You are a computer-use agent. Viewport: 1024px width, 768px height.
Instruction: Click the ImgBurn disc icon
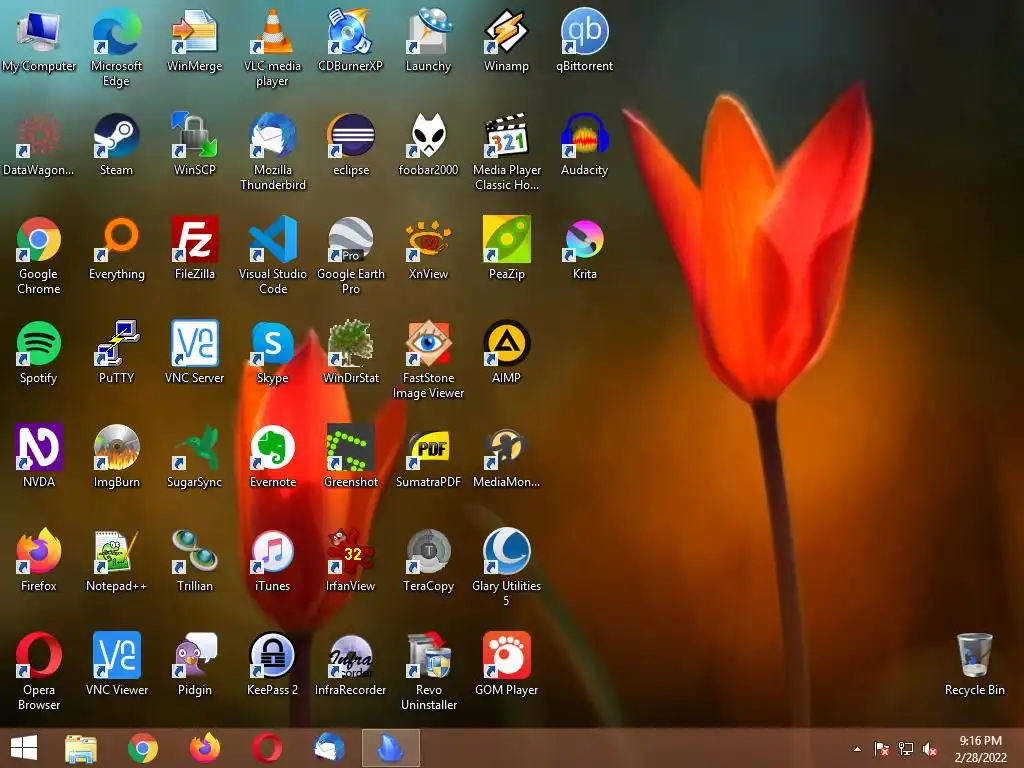click(116, 447)
